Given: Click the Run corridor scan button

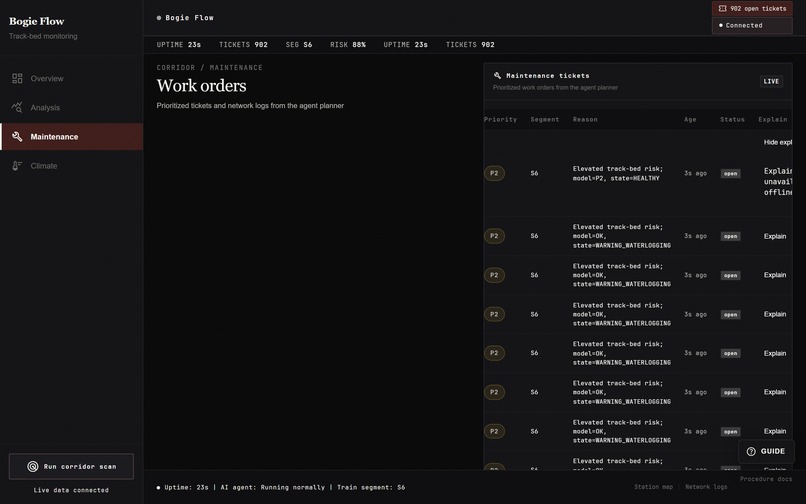Looking at the screenshot, I should 71,466.
